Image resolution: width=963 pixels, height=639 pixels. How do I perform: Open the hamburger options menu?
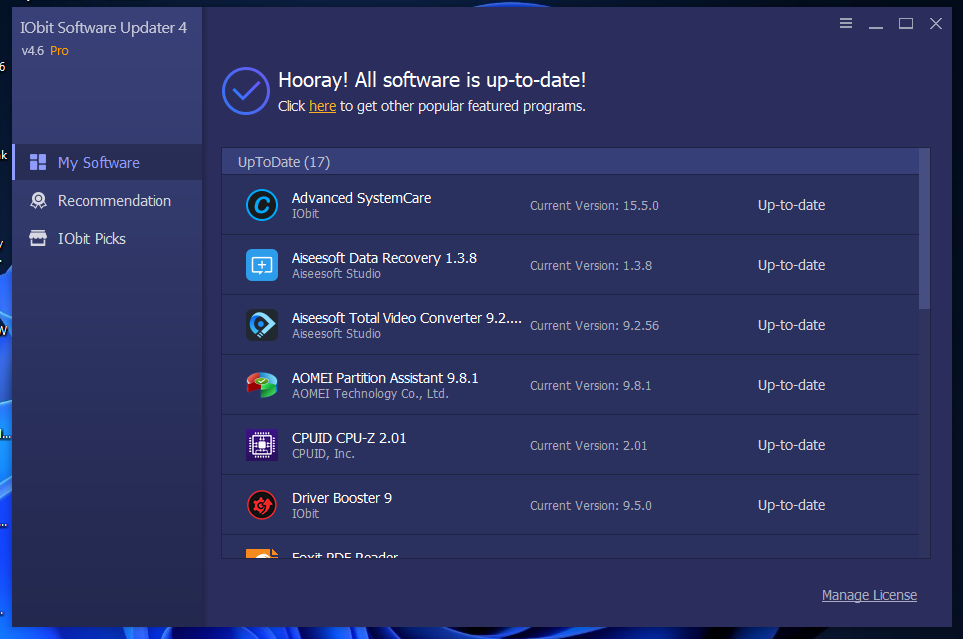[x=846, y=23]
